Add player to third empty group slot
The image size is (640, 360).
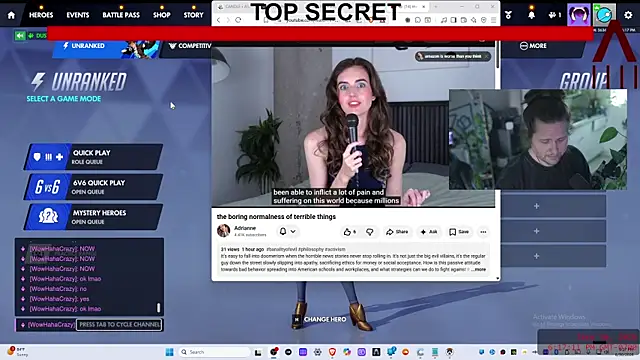(553, 256)
